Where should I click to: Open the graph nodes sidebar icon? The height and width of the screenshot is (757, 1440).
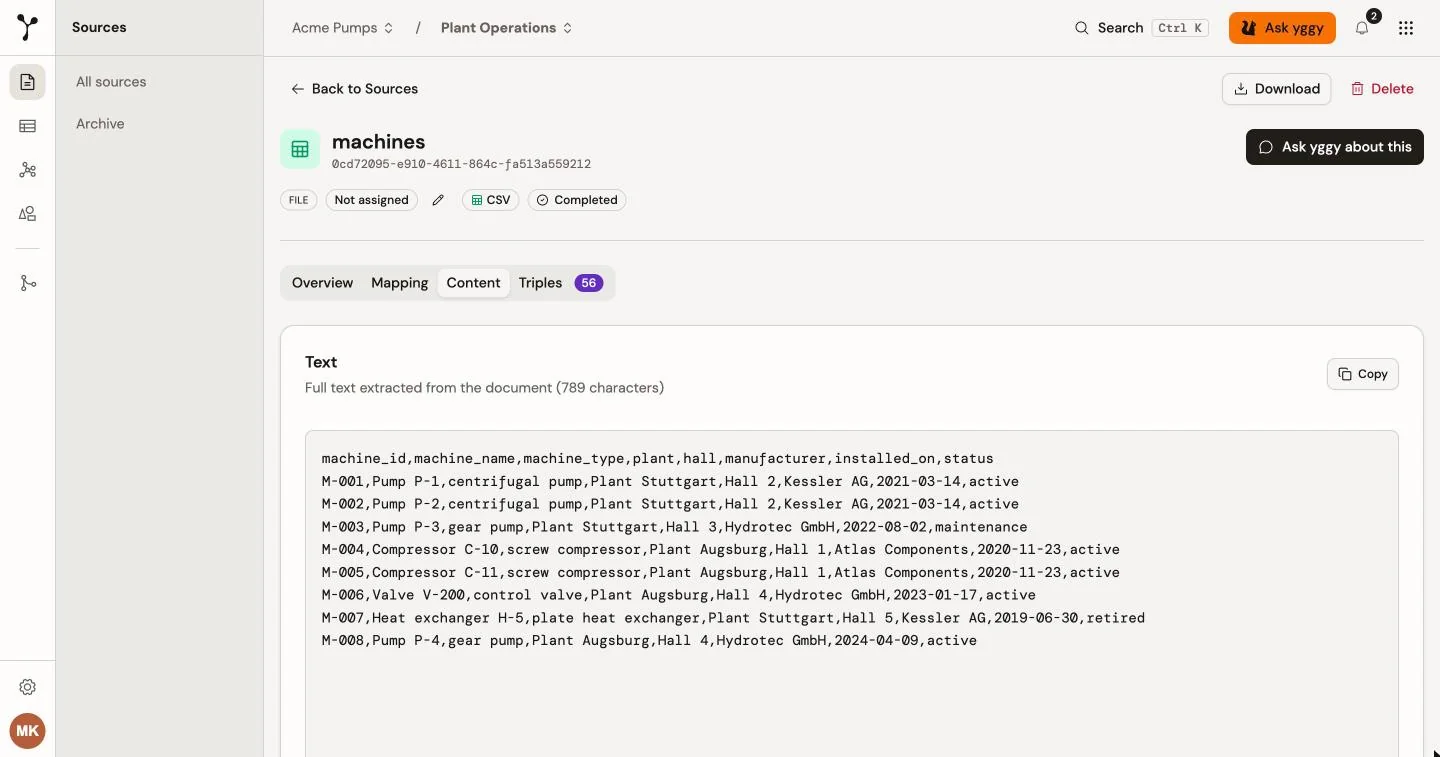[28, 170]
